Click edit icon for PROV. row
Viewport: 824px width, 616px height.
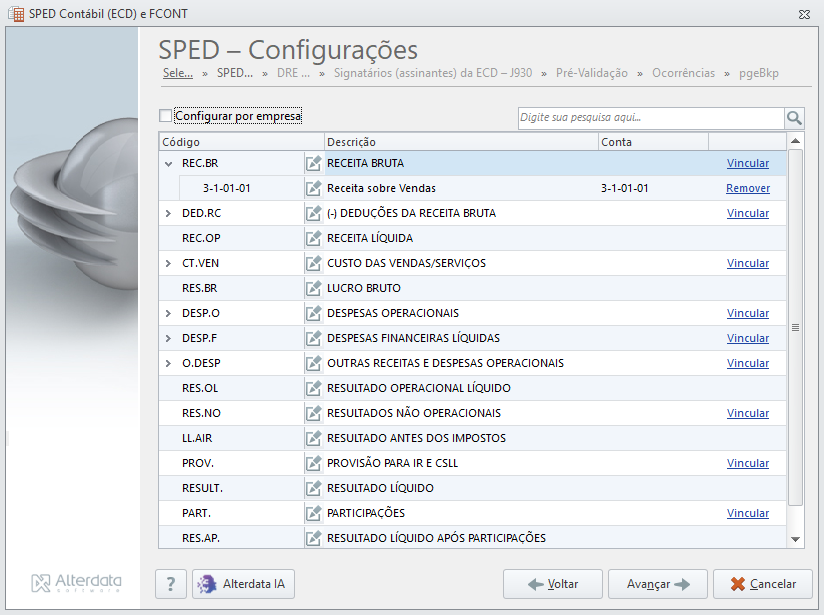click(313, 463)
